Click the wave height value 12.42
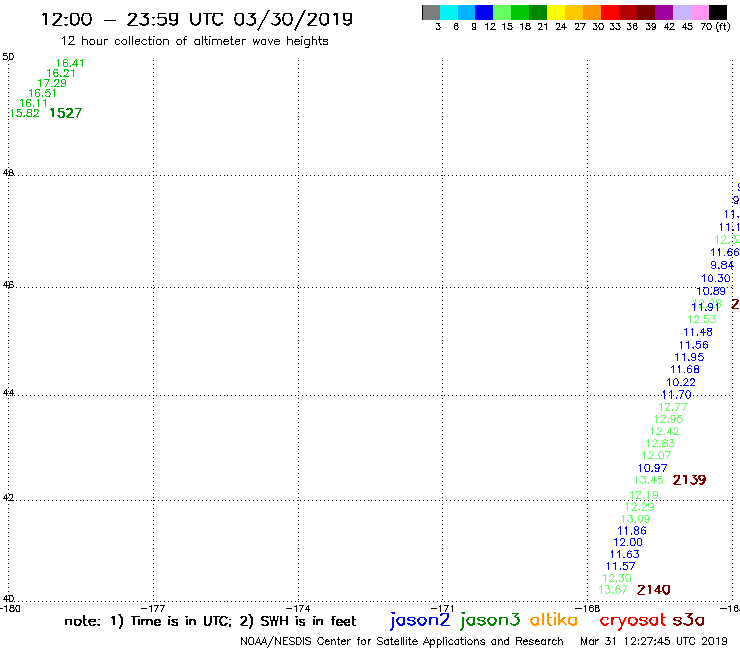This screenshot has height=650, width=740. 664,431
